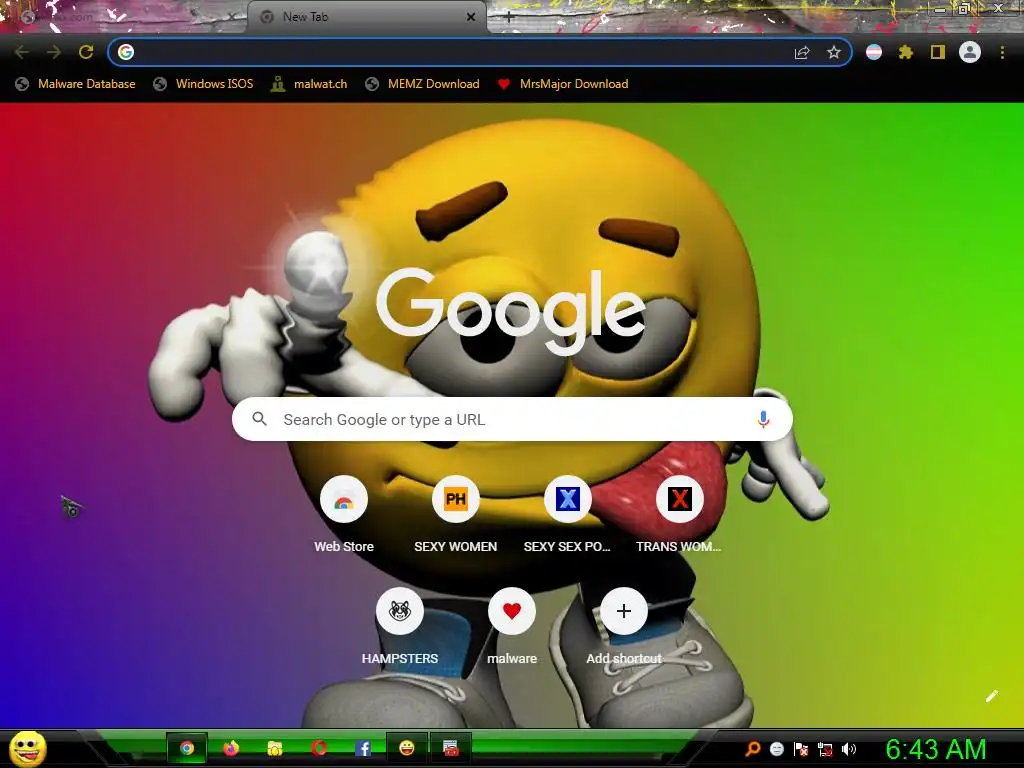The width and height of the screenshot is (1024, 768).
Task: Open Facebook taskbar icon
Action: (362, 748)
